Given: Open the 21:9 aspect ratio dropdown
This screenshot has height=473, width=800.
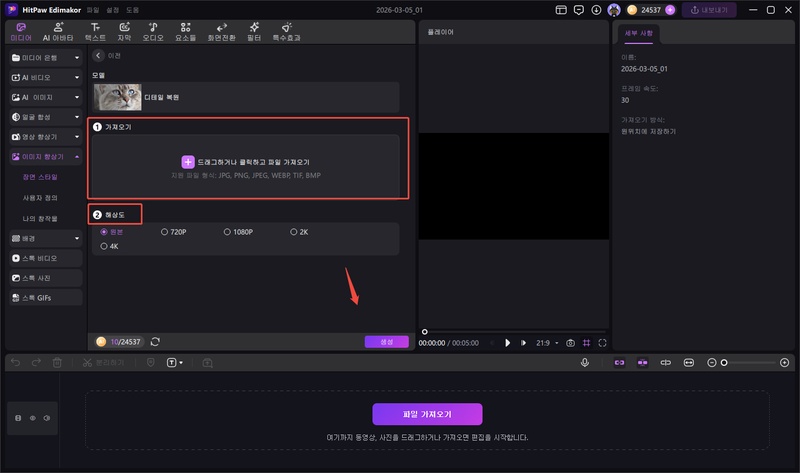Looking at the screenshot, I should pyautogui.click(x=547, y=343).
